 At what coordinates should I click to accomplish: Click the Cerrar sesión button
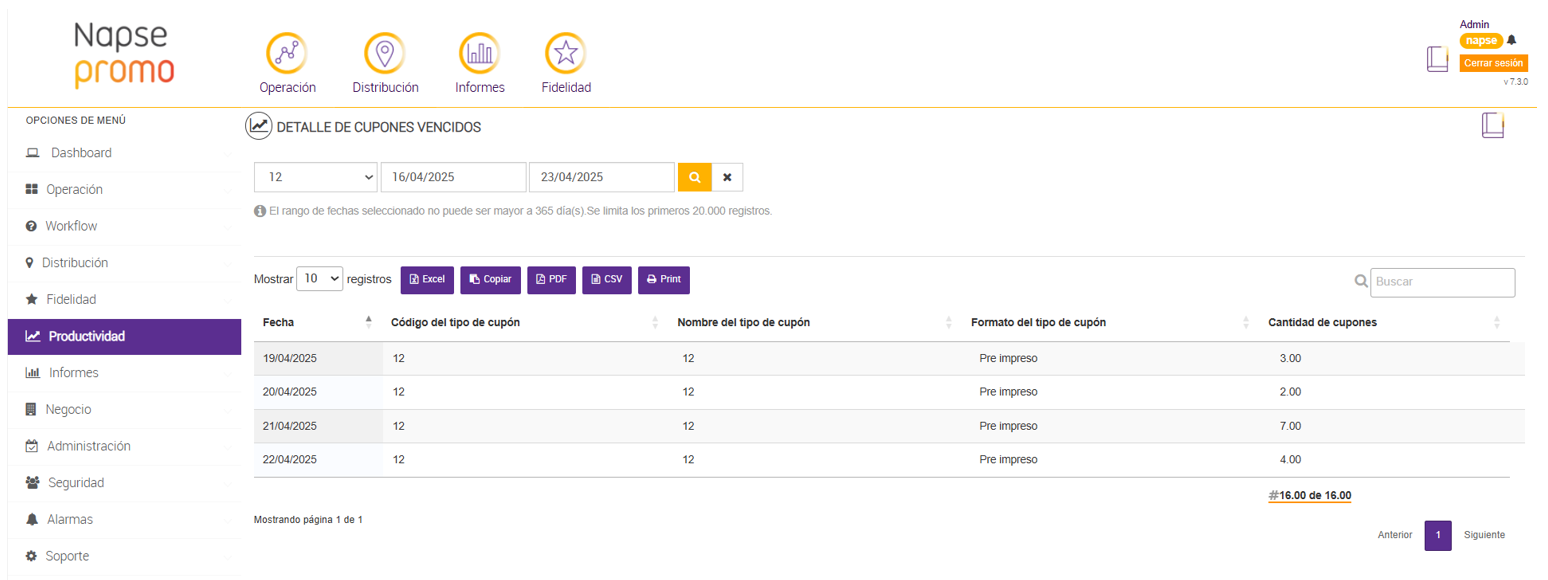(1493, 63)
